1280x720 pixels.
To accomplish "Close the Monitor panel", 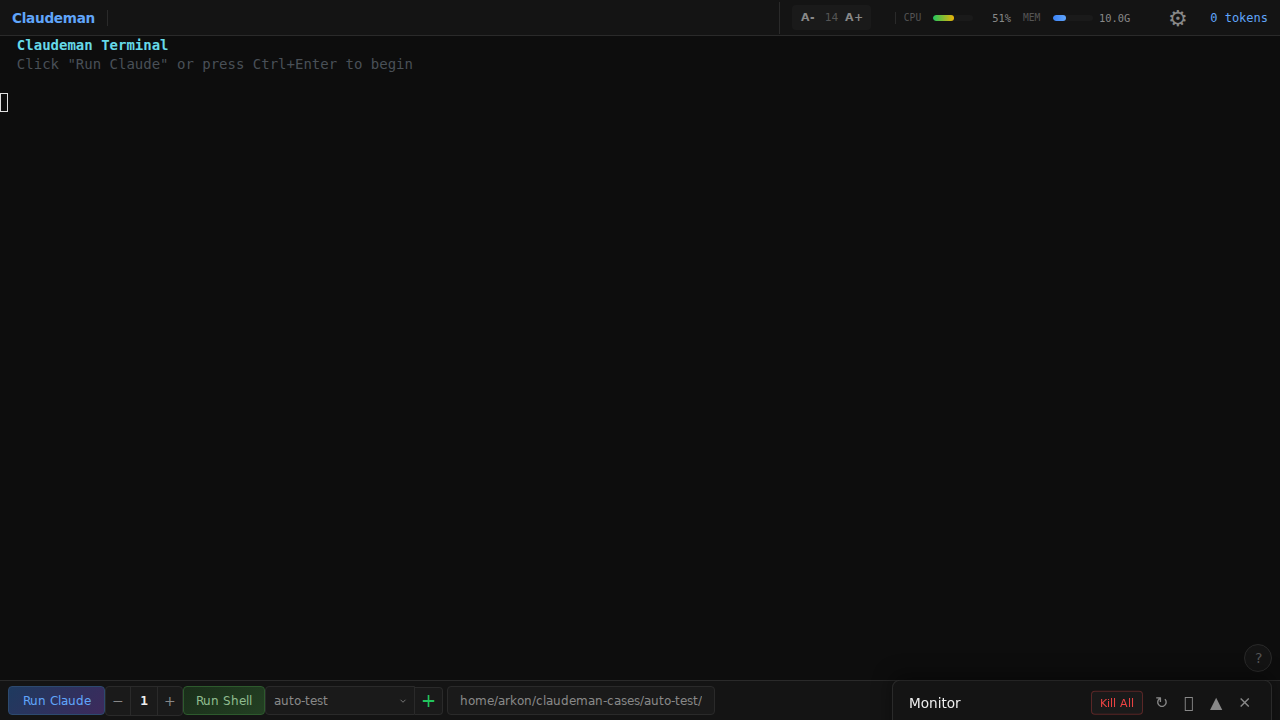I will tap(1245, 703).
